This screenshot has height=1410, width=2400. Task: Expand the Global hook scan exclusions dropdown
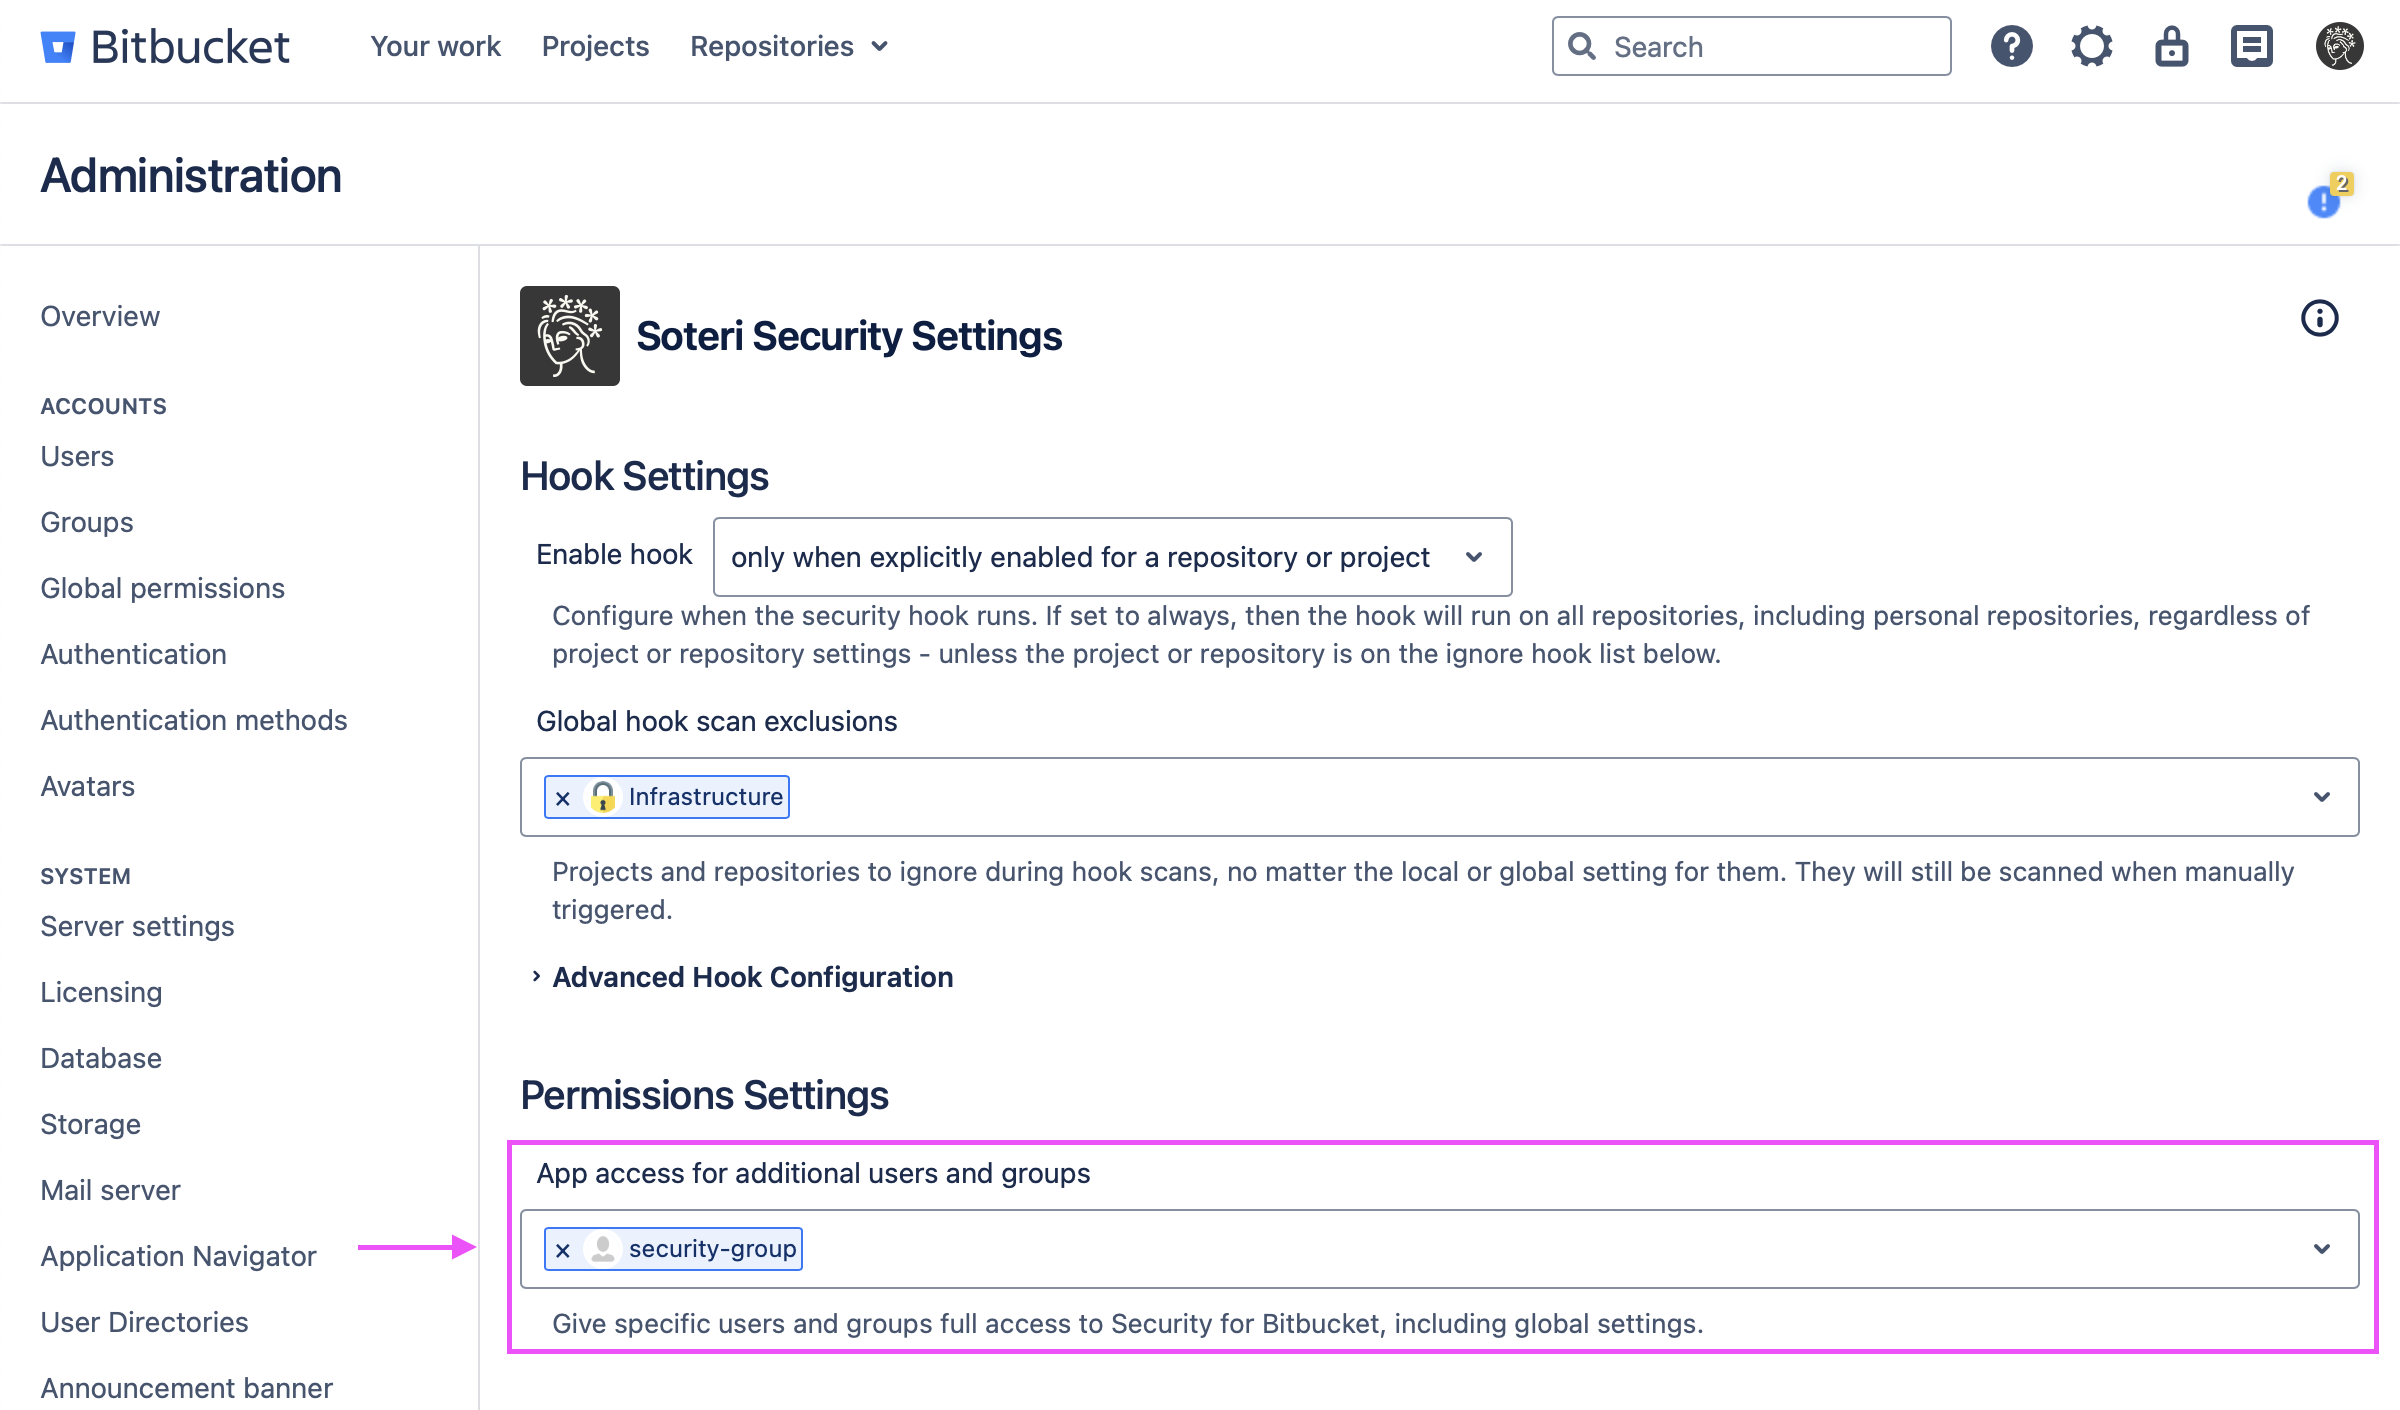[x=2322, y=797]
